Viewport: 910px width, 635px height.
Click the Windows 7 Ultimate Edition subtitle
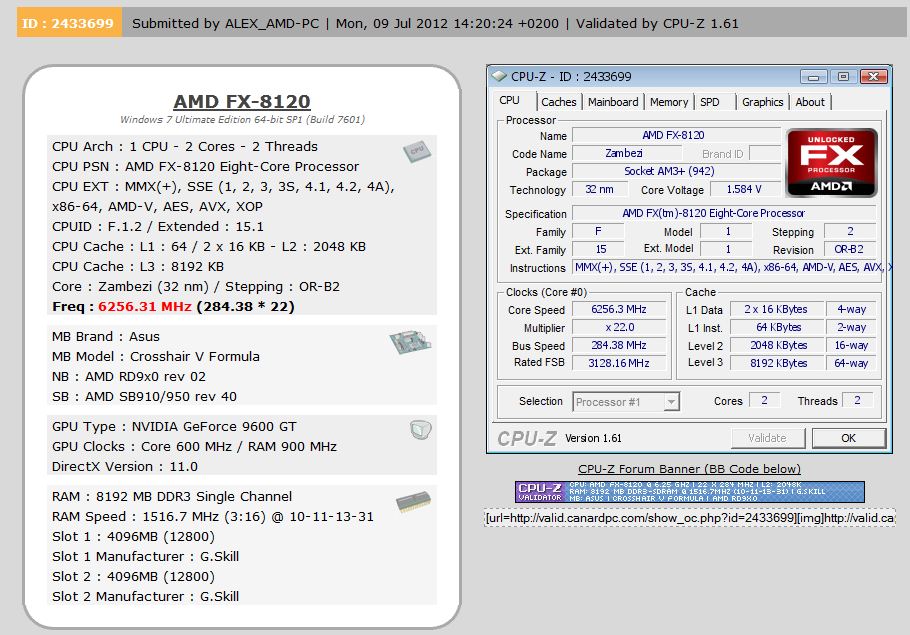242,120
